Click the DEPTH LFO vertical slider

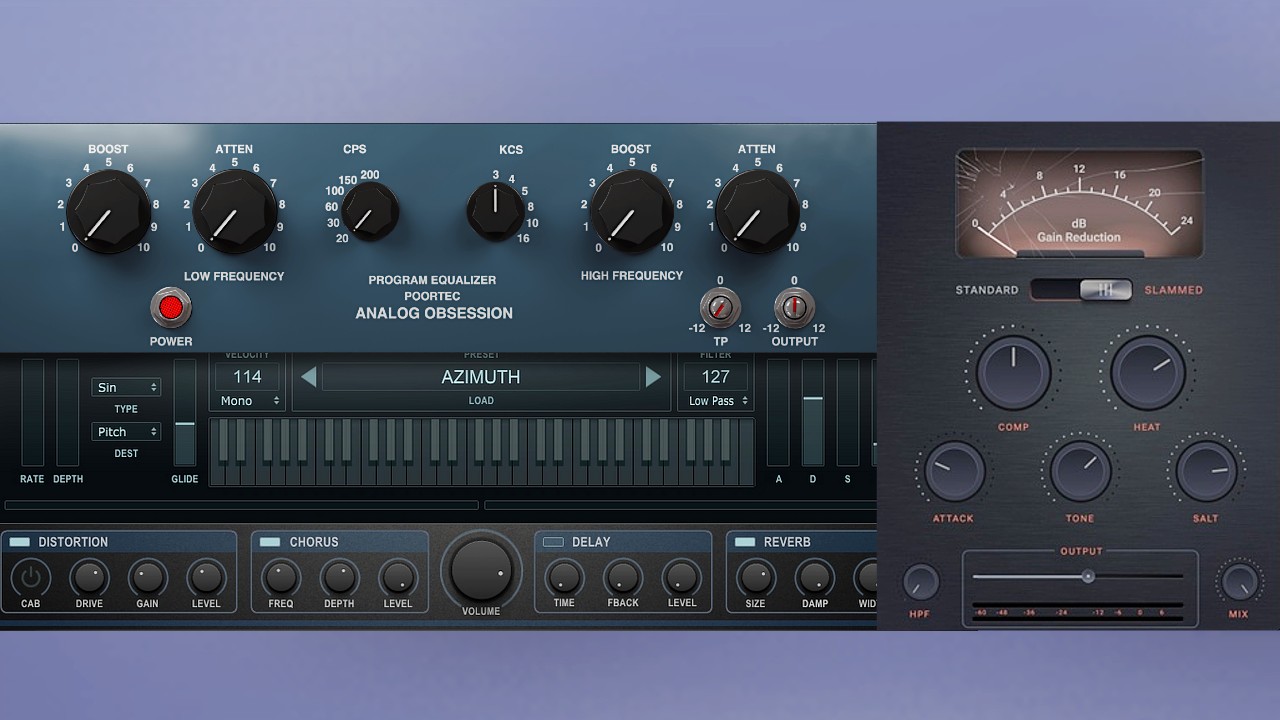pyautogui.click(x=67, y=412)
